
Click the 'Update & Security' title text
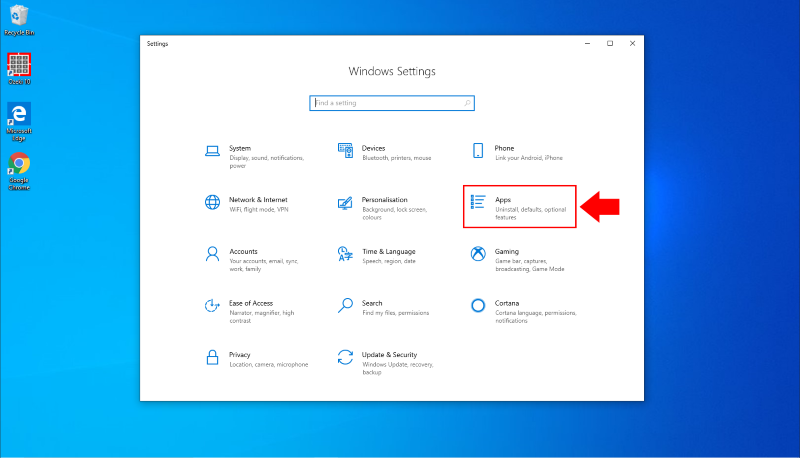pos(389,355)
